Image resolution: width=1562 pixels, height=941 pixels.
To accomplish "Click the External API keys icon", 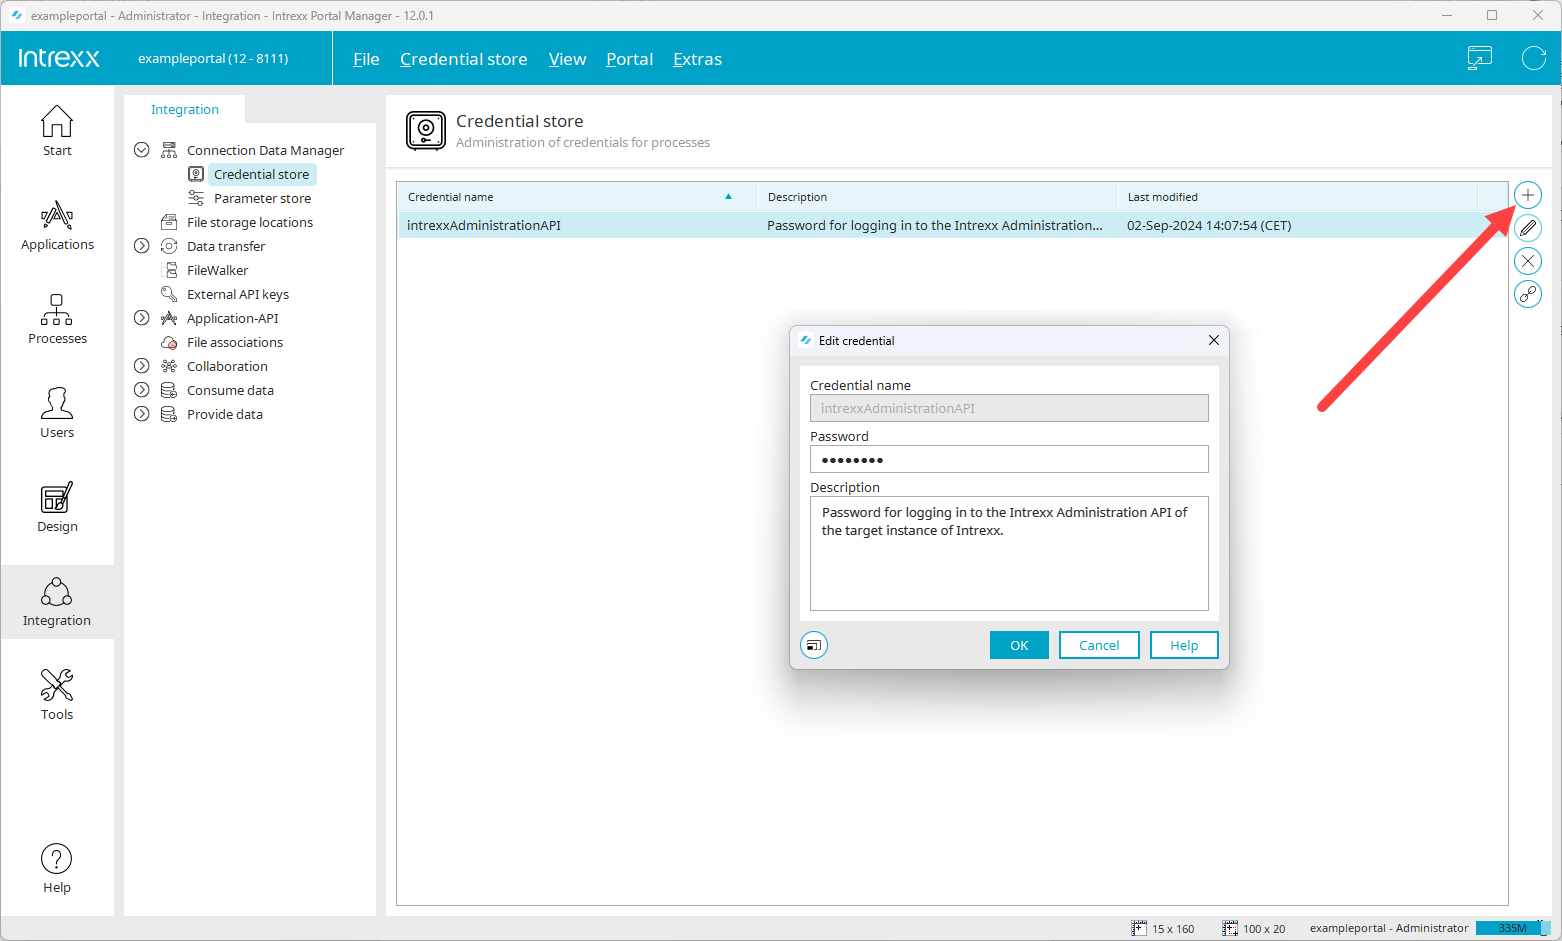I will [x=169, y=294].
